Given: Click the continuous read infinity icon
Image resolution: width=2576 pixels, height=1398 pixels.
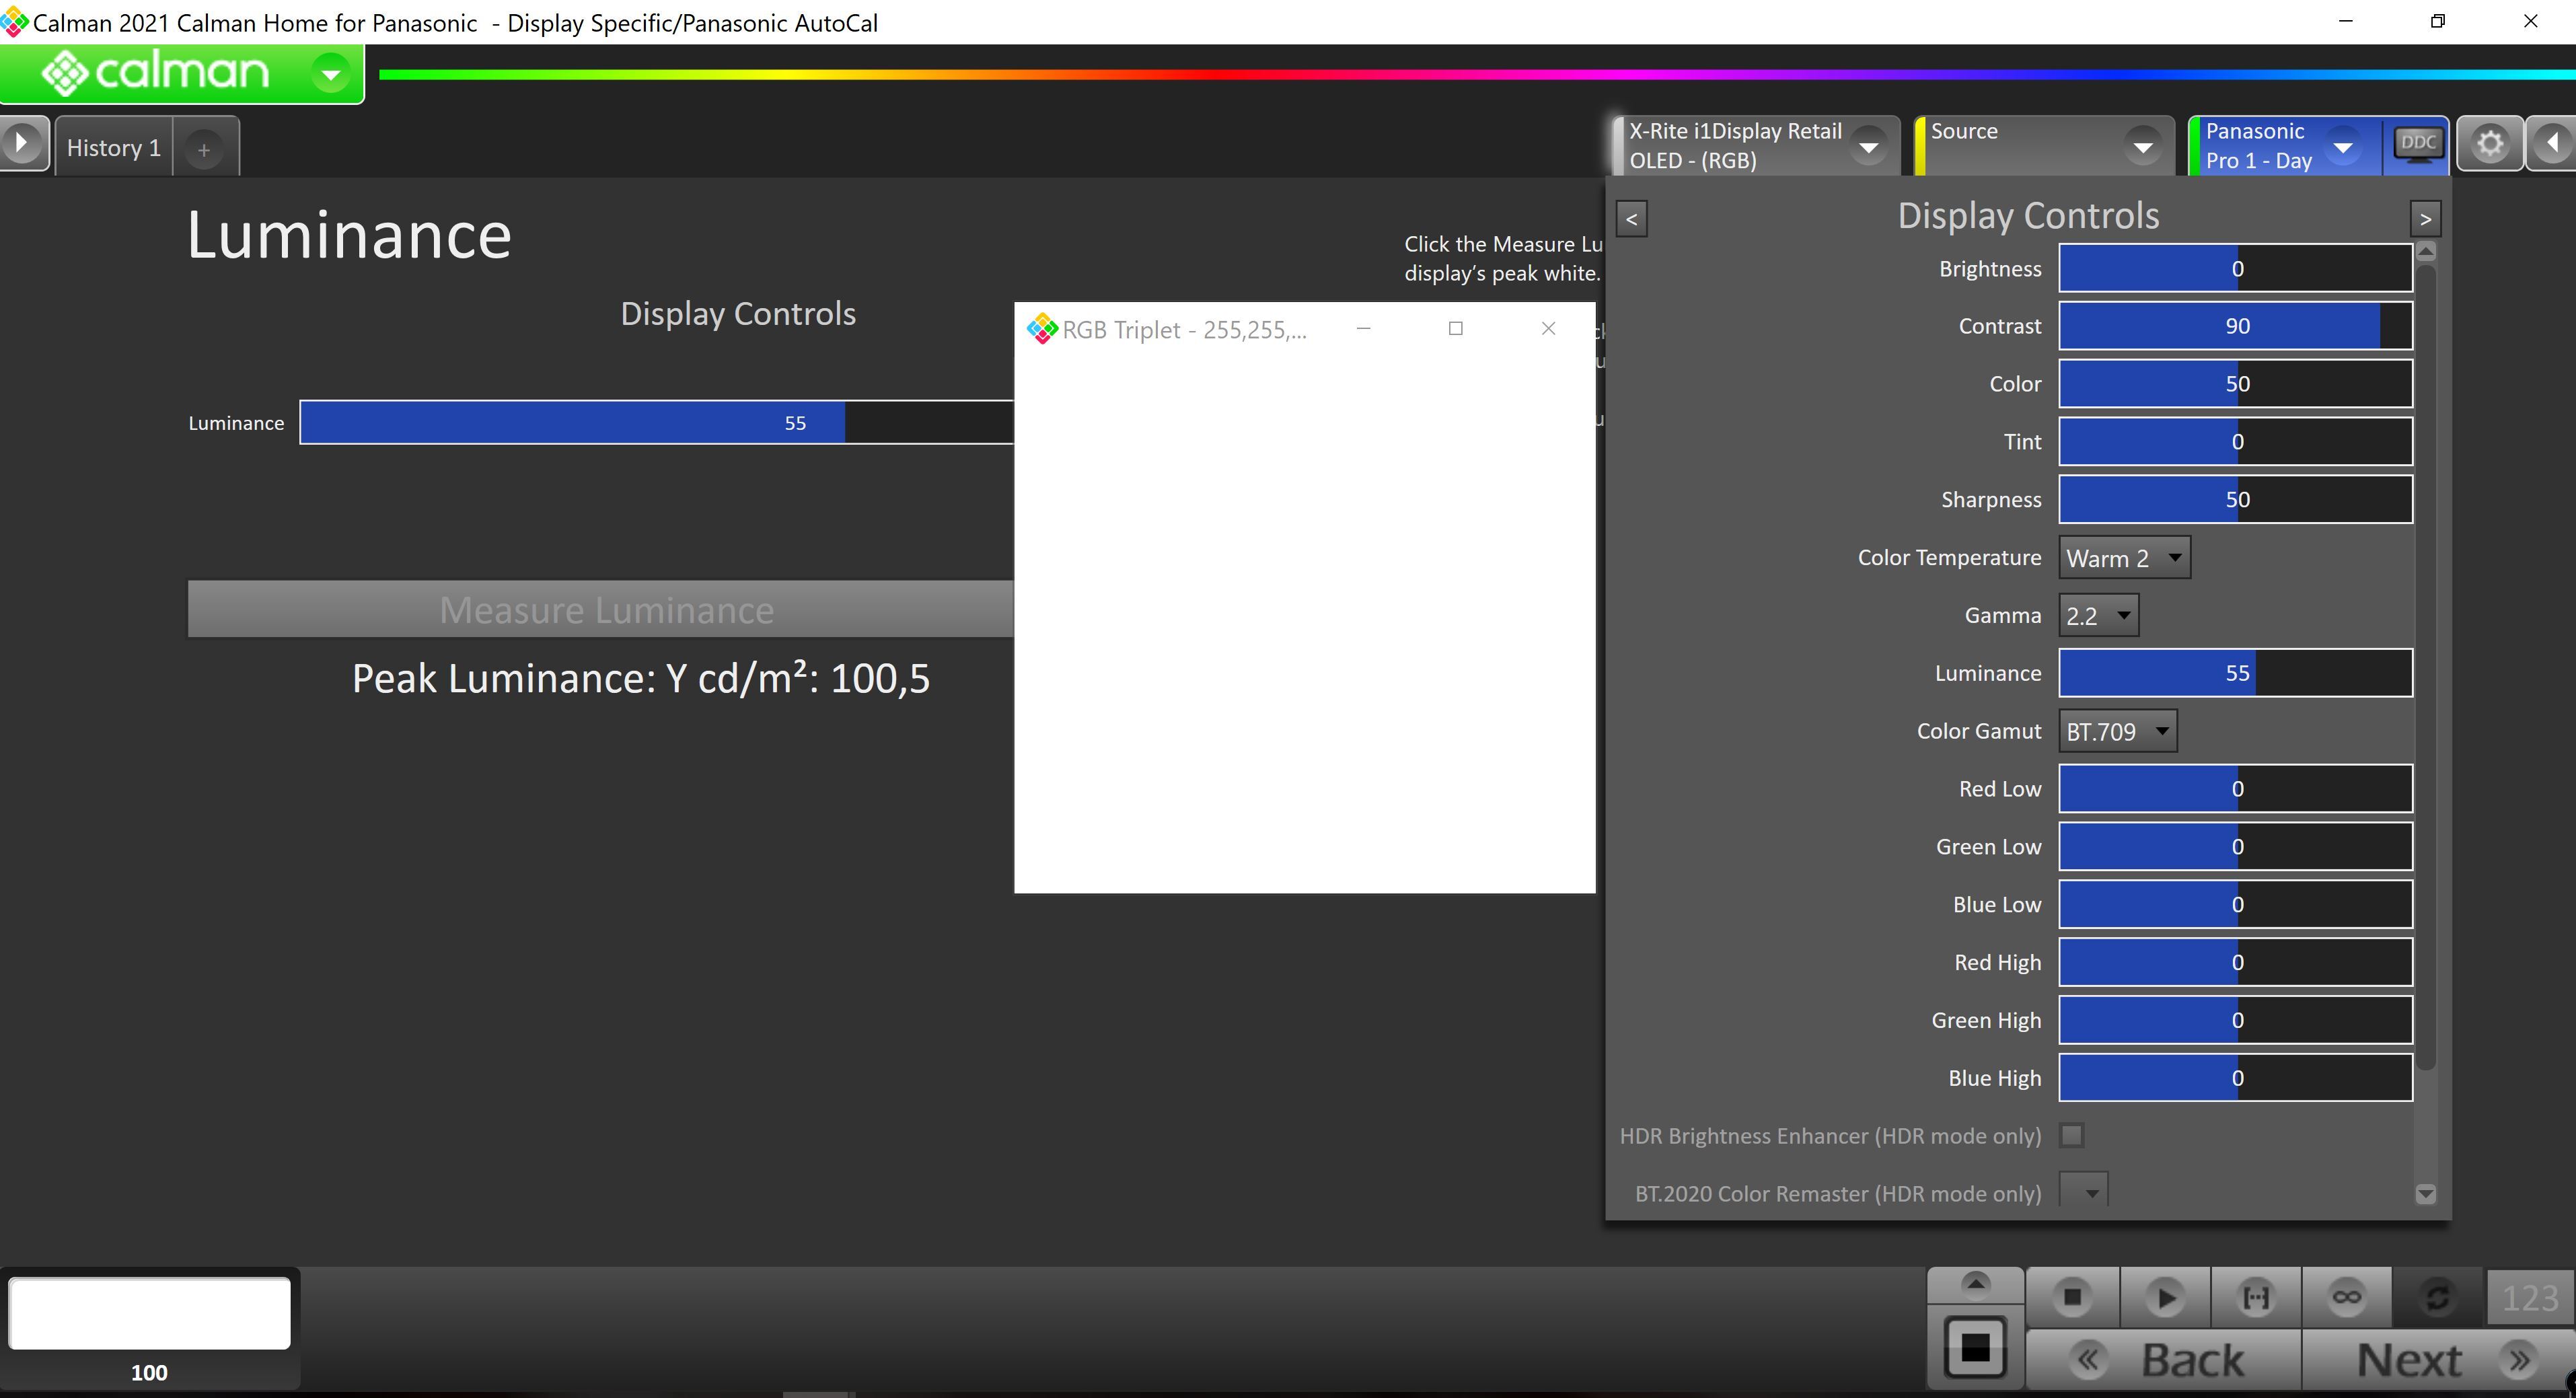Looking at the screenshot, I should pyautogui.click(x=2346, y=1298).
